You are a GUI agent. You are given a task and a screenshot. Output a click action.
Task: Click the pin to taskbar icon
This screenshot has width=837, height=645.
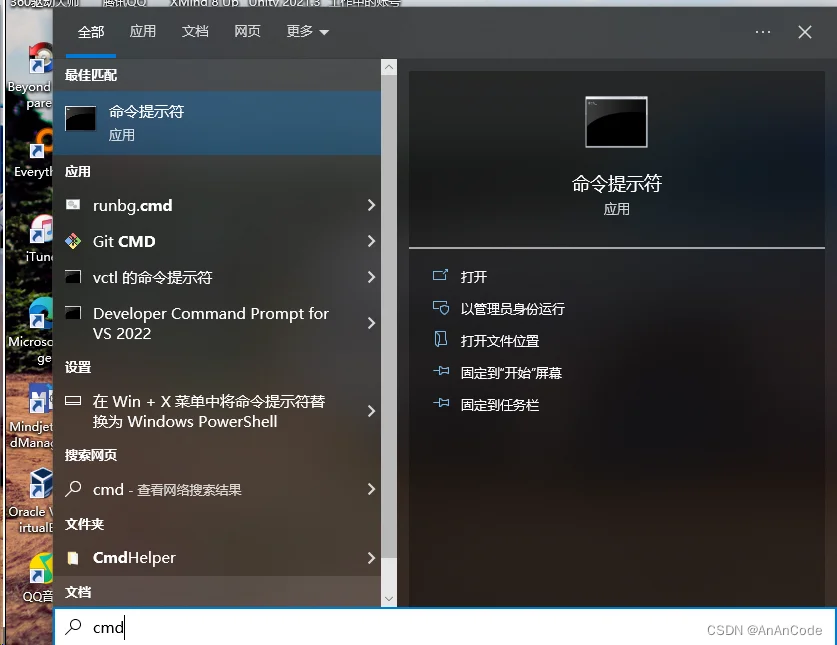441,403
